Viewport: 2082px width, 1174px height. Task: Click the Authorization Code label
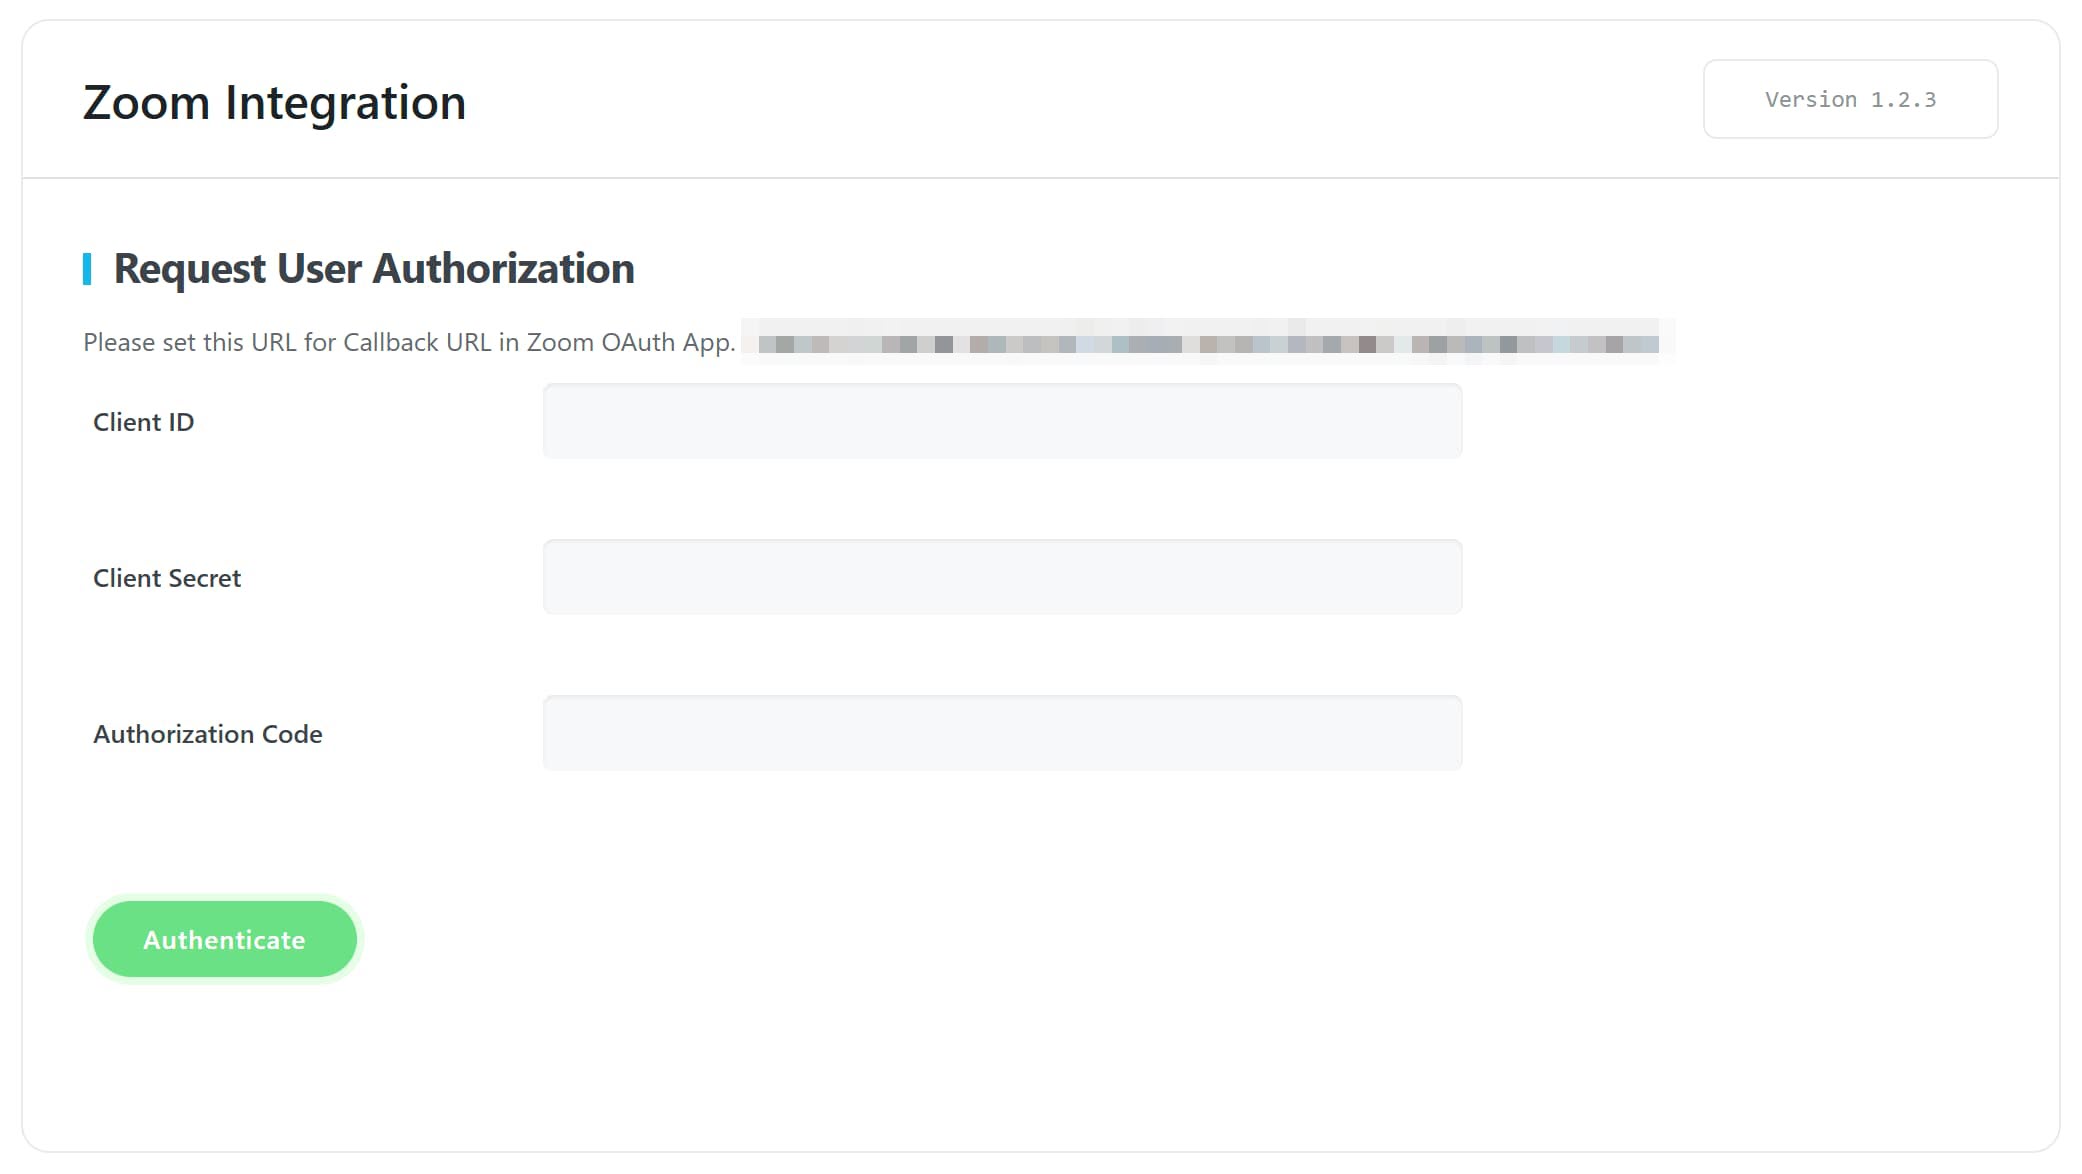tap(207, 733)
